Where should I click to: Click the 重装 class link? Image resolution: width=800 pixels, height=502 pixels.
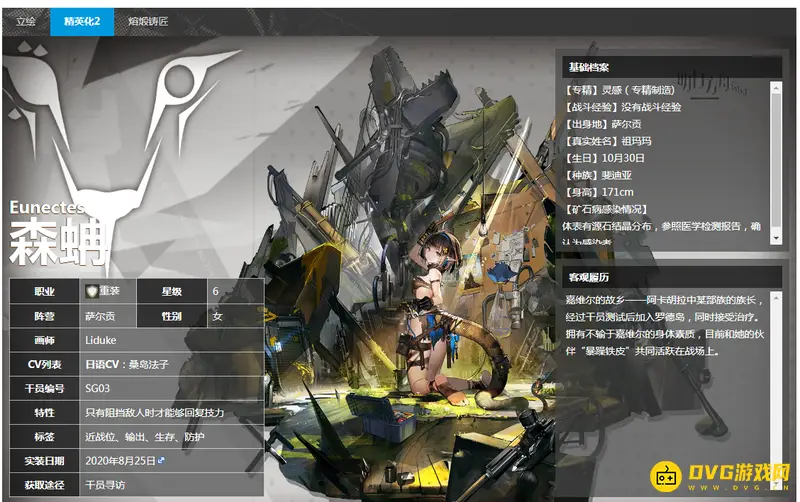[109, 291]
